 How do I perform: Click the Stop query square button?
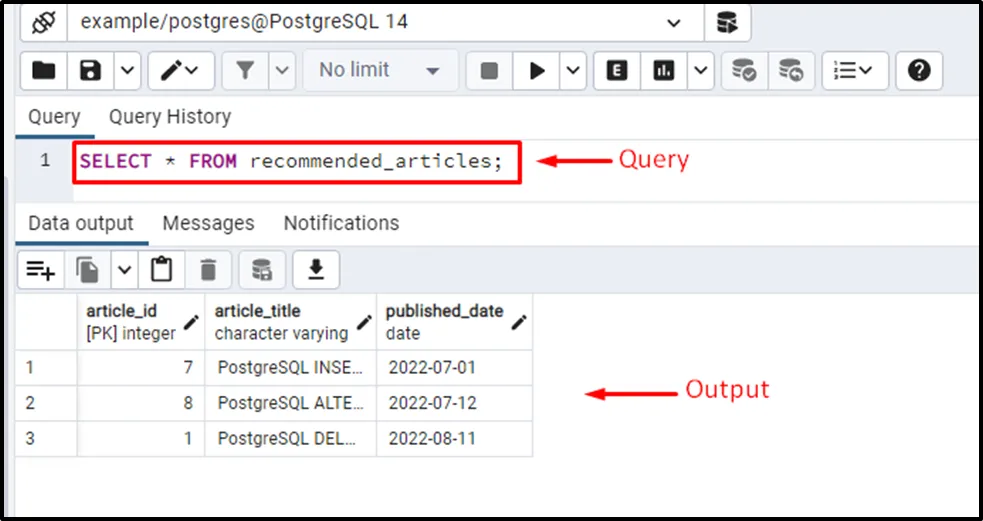[489, 70]
